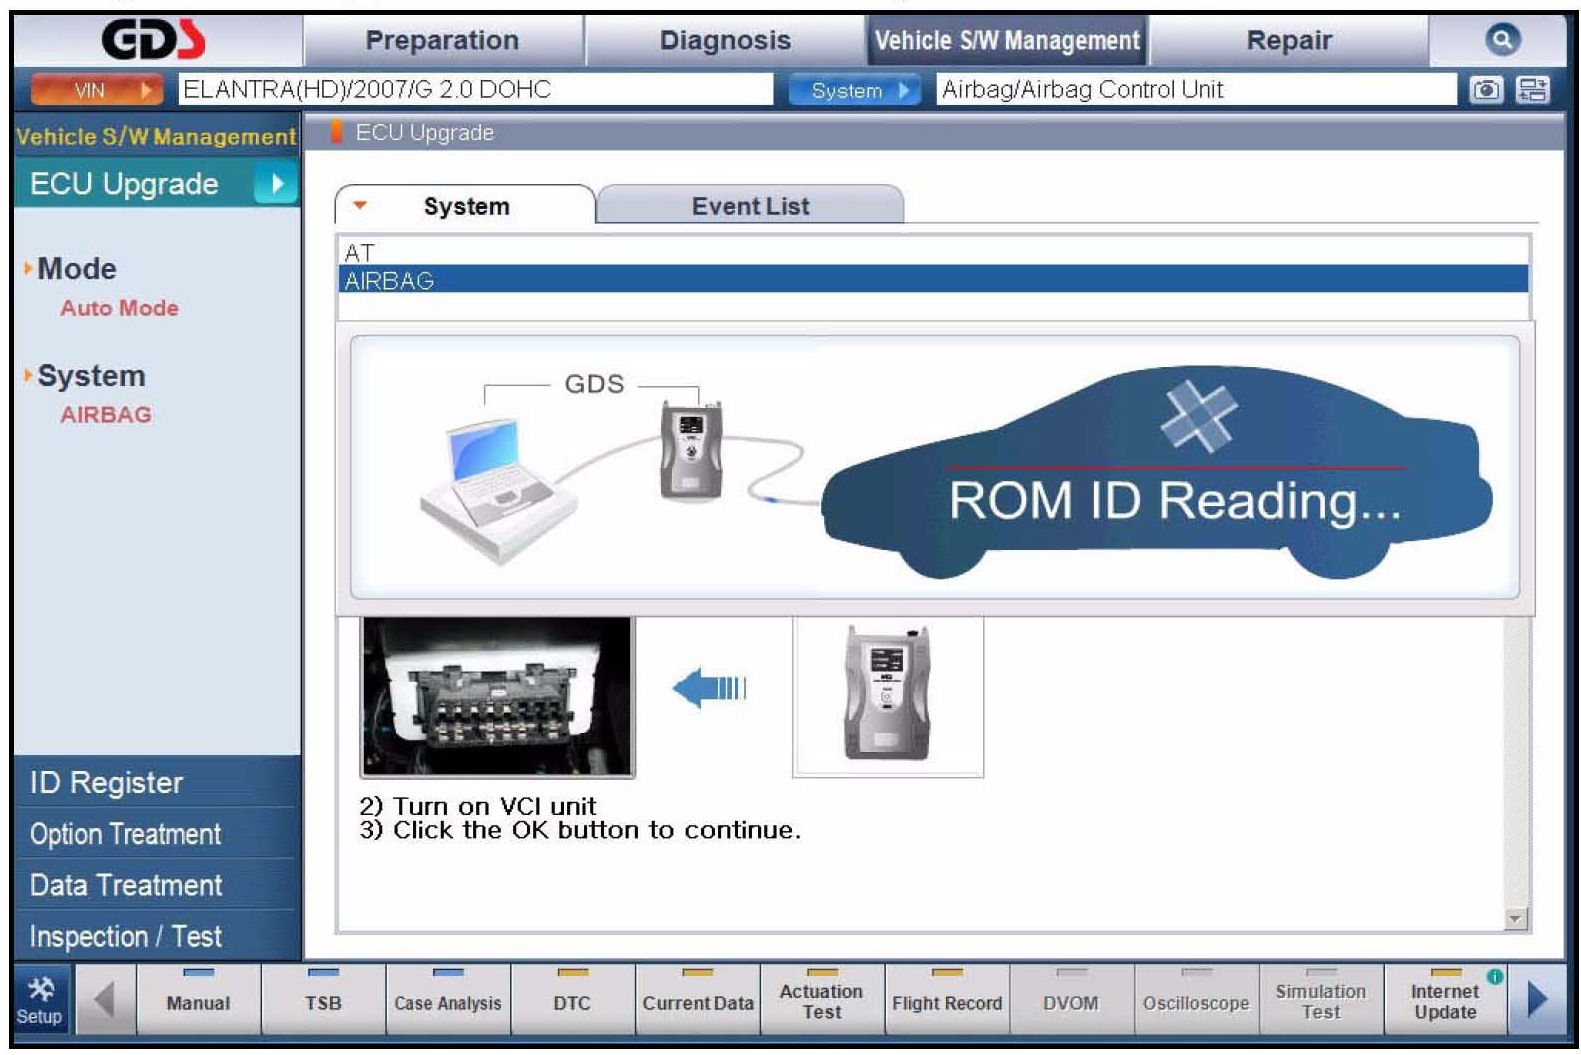Screen dimensions: 1581x1055
Task: Open Setup with the wrench icon
Action: coord(40,1000)
